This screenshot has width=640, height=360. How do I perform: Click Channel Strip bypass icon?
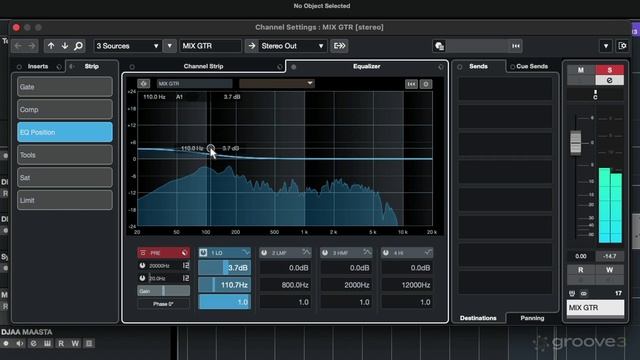(280, 67)
